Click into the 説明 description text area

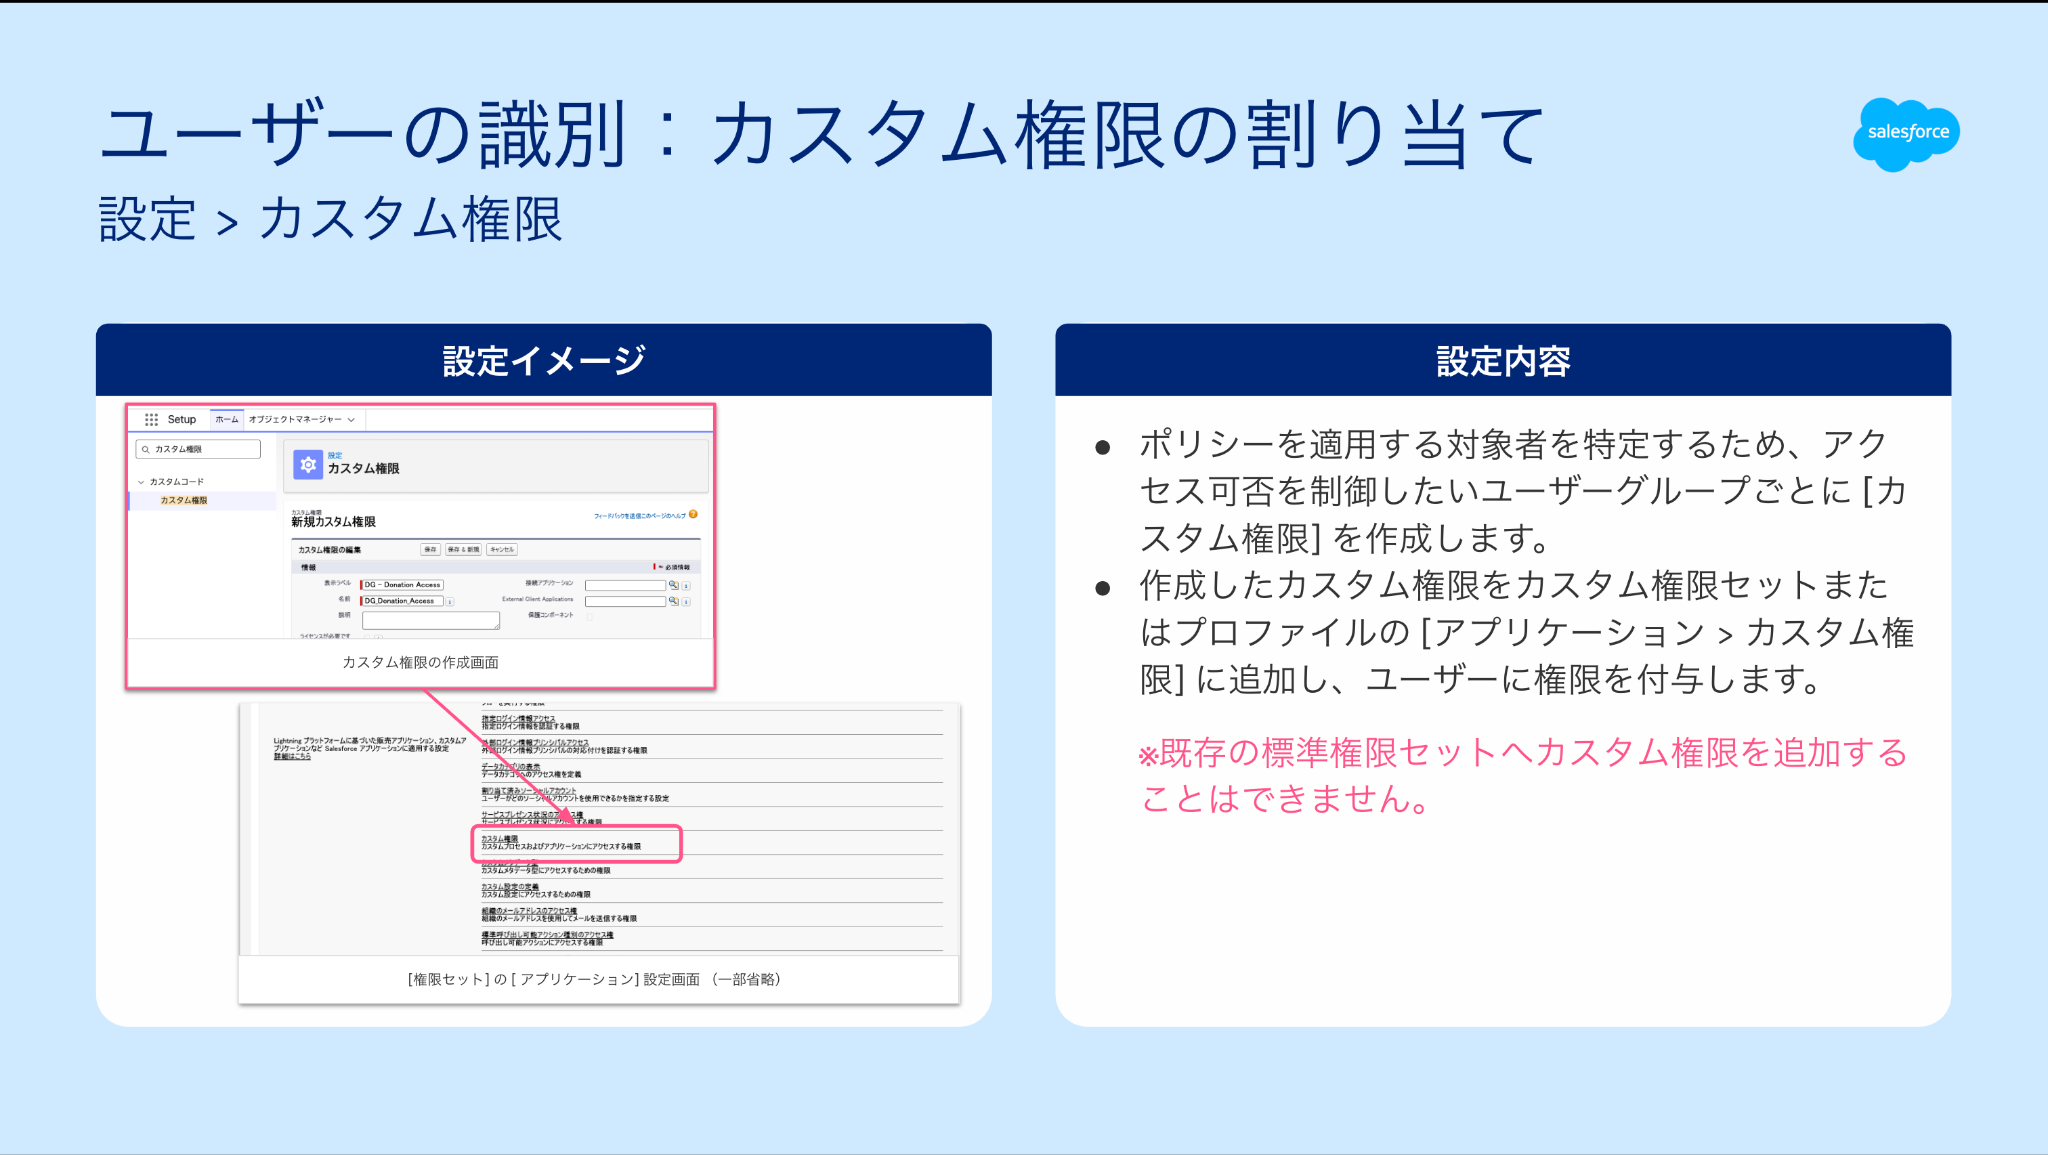(x=431, y=621)
